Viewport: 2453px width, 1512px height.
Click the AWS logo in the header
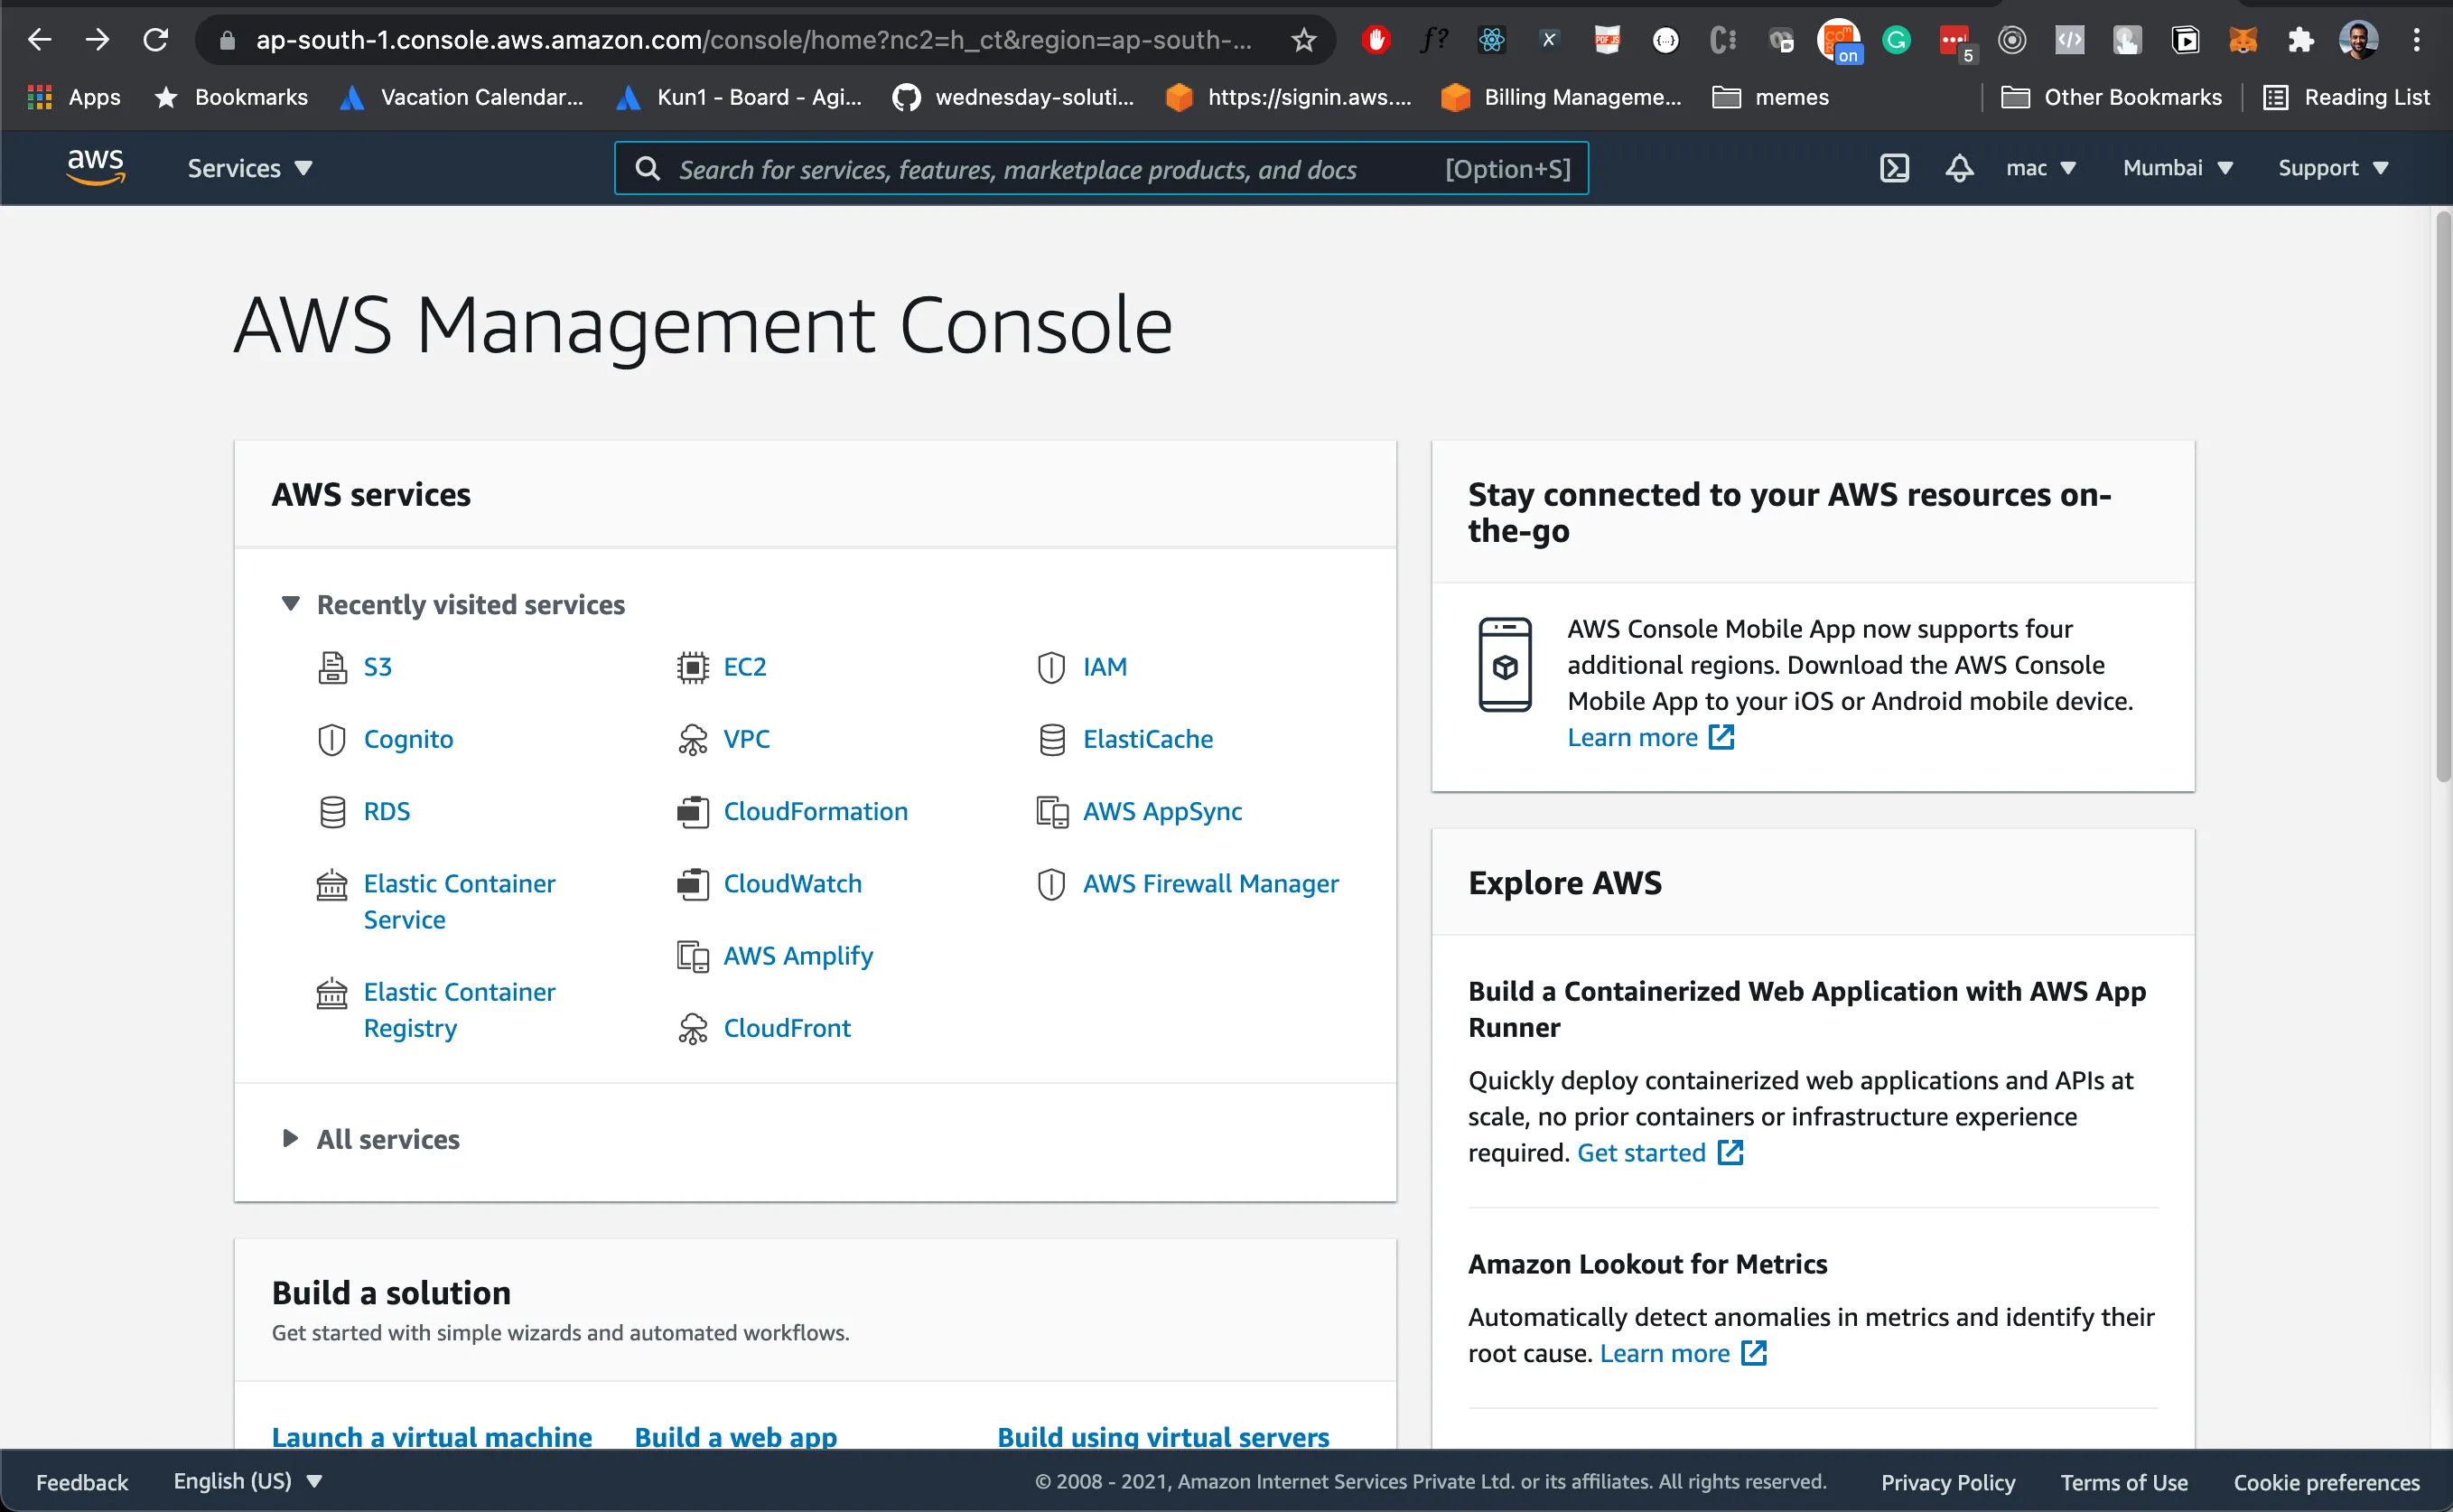click(x=95, y=167)
